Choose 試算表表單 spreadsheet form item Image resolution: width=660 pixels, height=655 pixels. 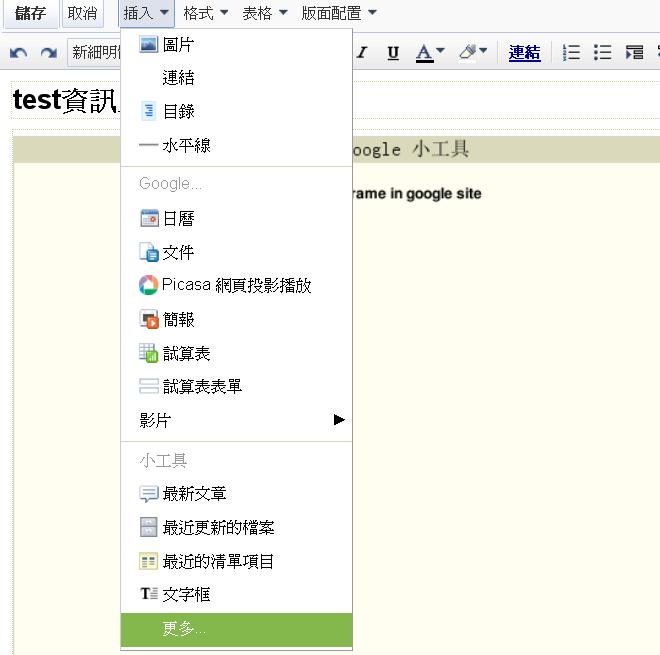(x=236, y=386)
